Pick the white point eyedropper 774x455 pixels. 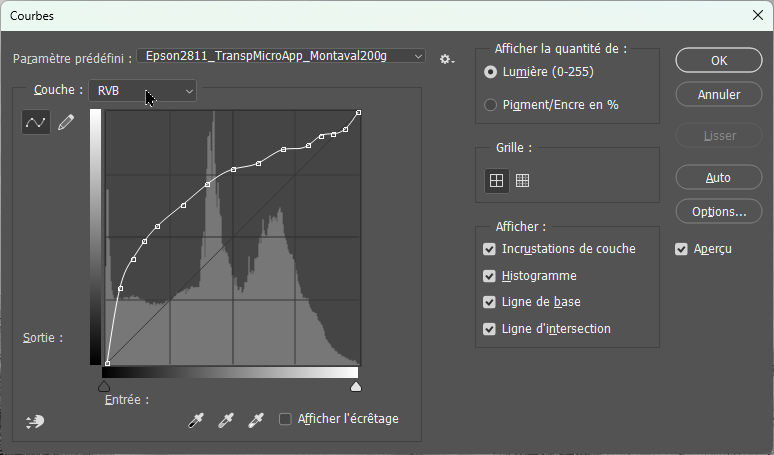[x=256, y=420]
